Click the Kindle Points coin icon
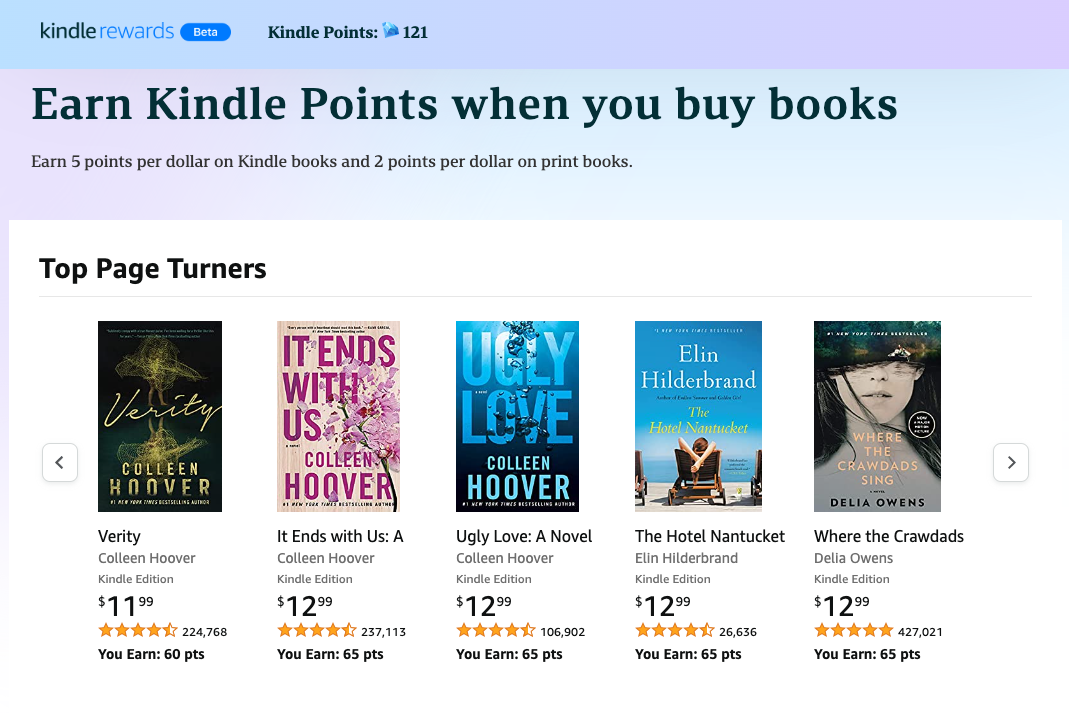This screenshot has height=713, width=1069. point(390,31)
